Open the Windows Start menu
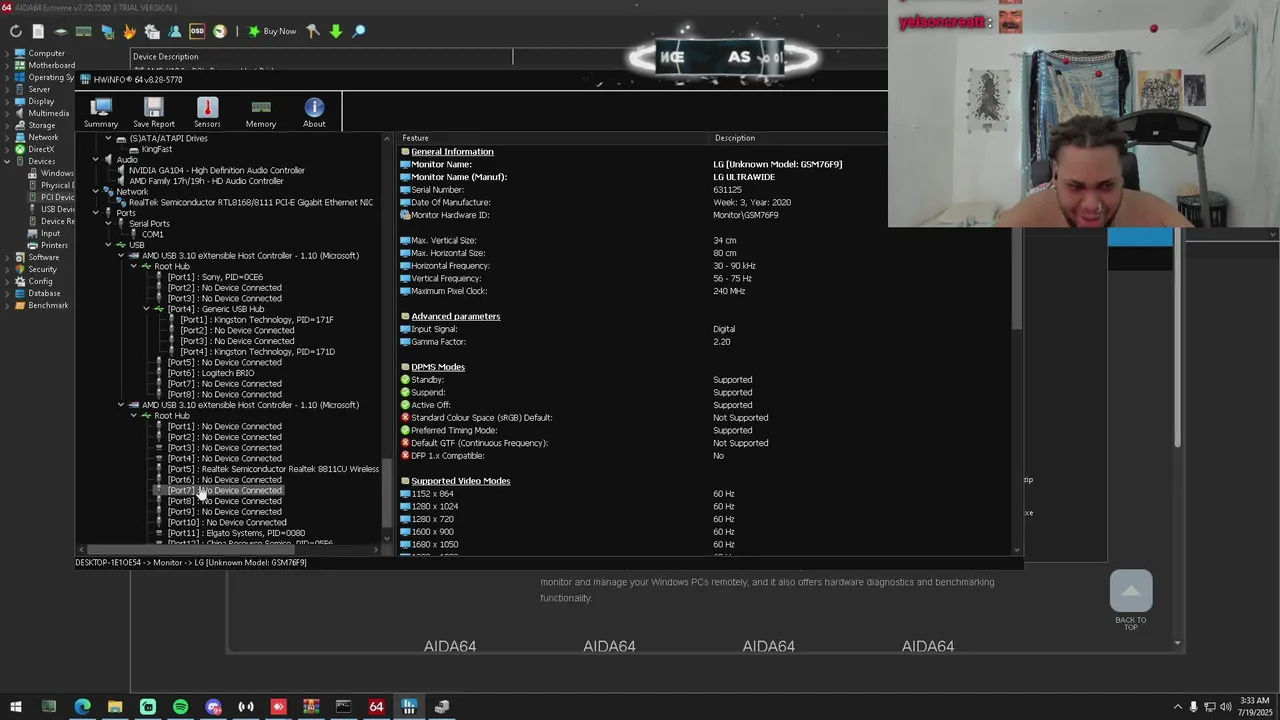 coord(16,707)
